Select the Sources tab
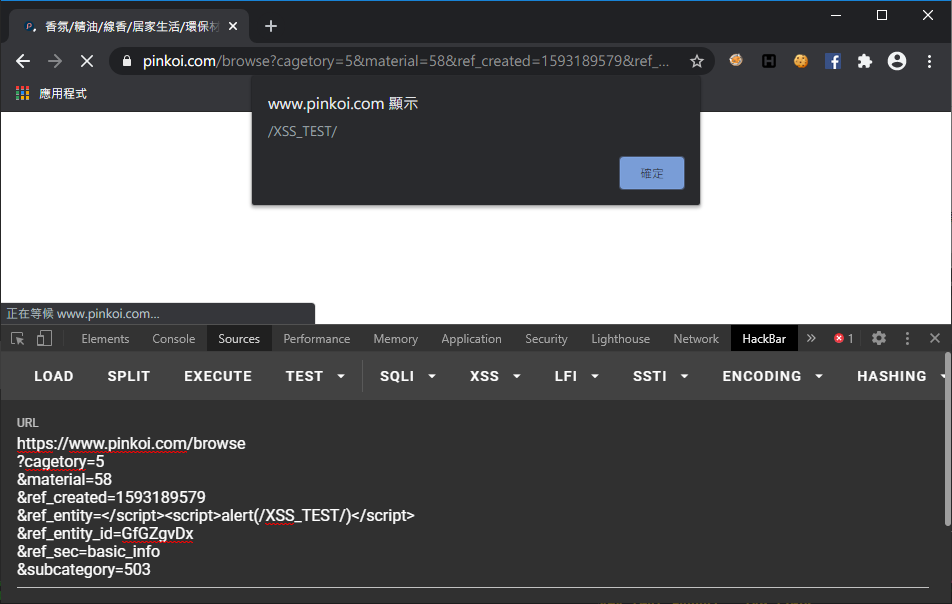 point(239,339)
